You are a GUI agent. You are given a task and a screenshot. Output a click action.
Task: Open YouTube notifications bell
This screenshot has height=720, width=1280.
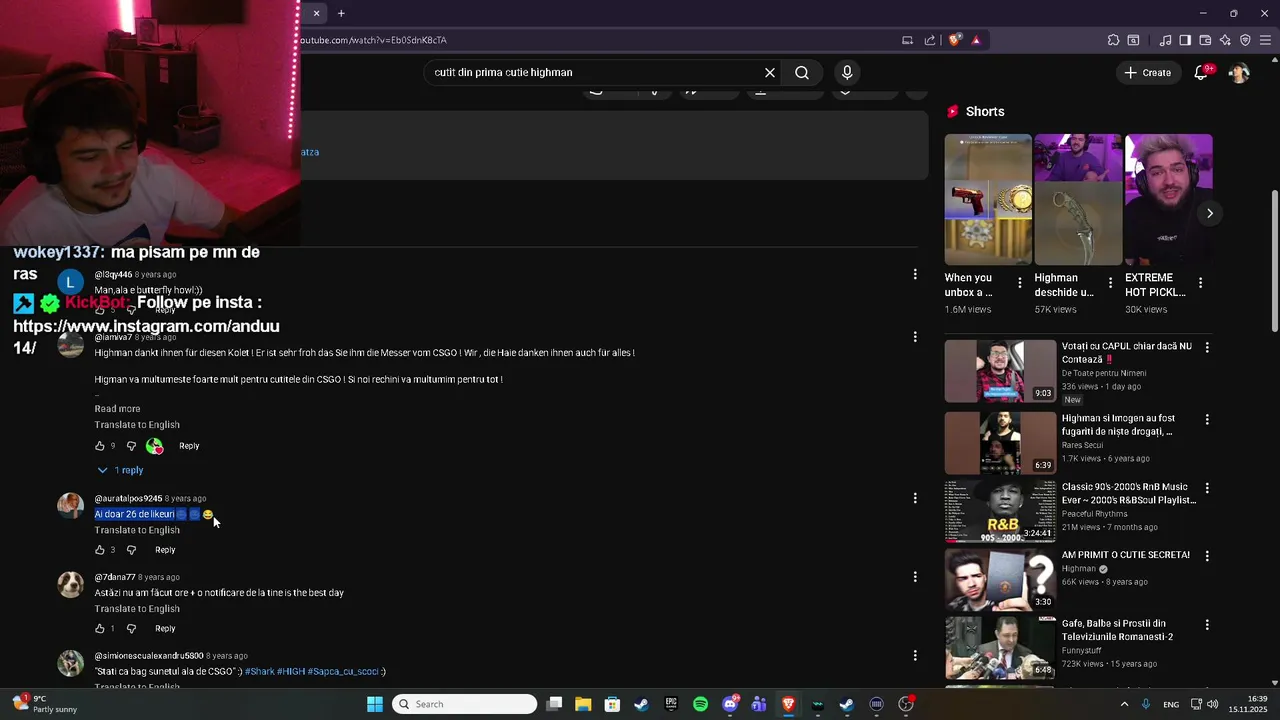click(1202, 72)
